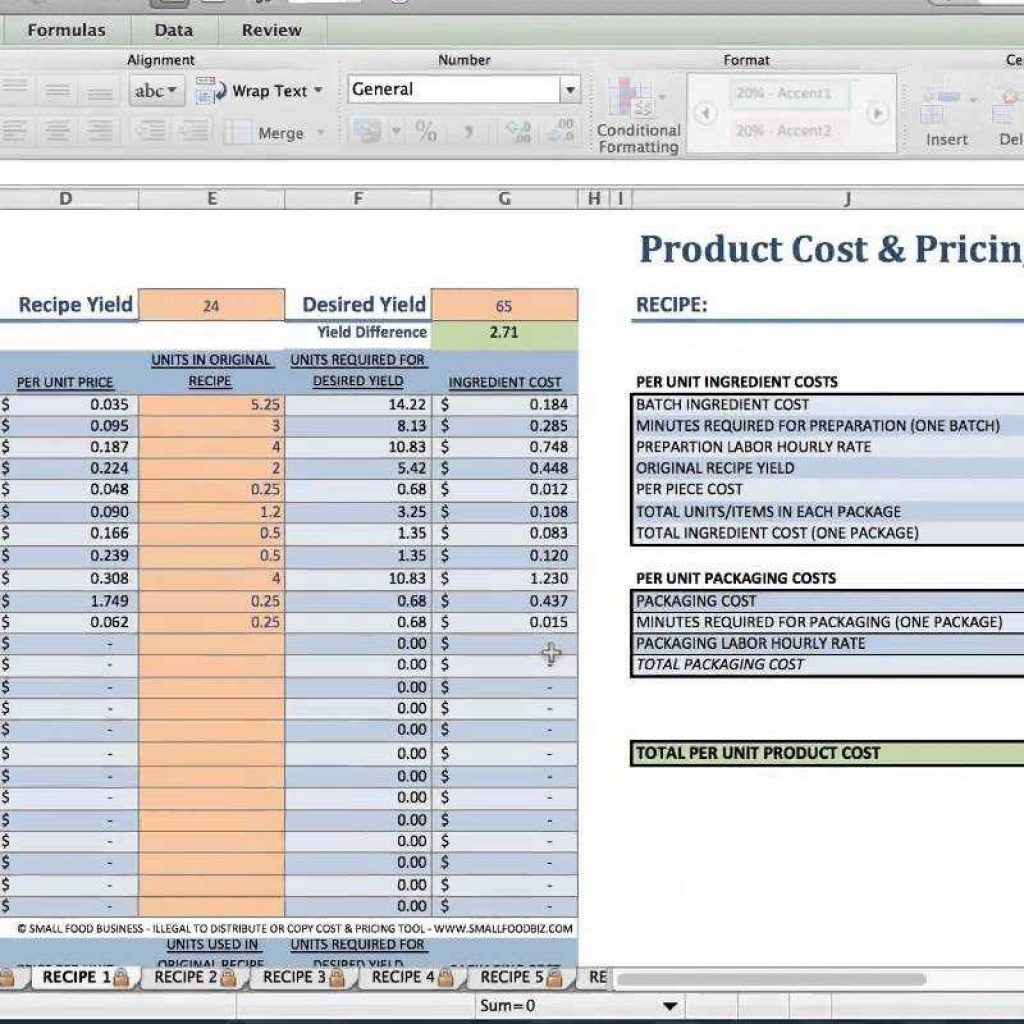Click the Merge button
1024x1024 pixels.
(x=280, y=133)
